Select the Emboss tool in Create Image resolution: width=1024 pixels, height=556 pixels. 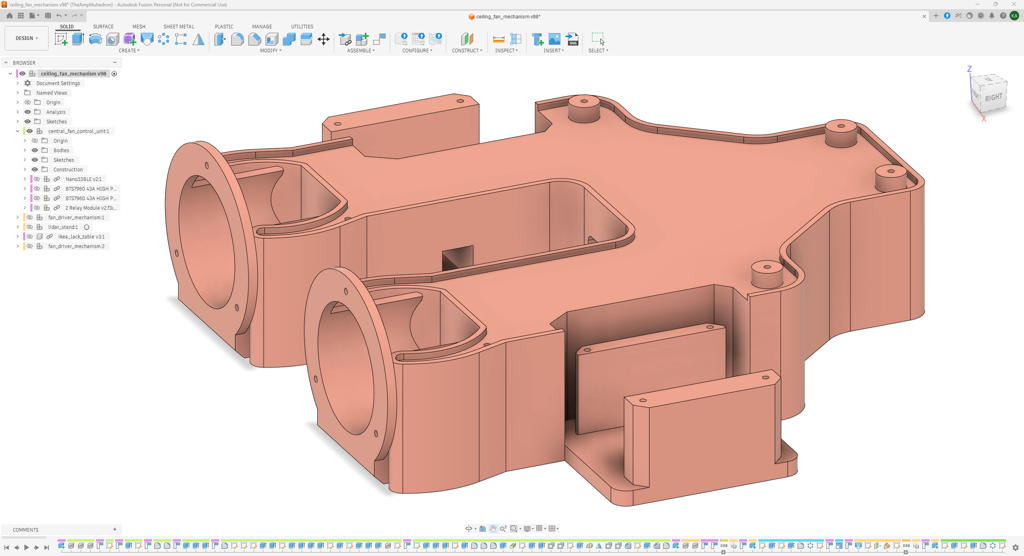tap(146, 39)
